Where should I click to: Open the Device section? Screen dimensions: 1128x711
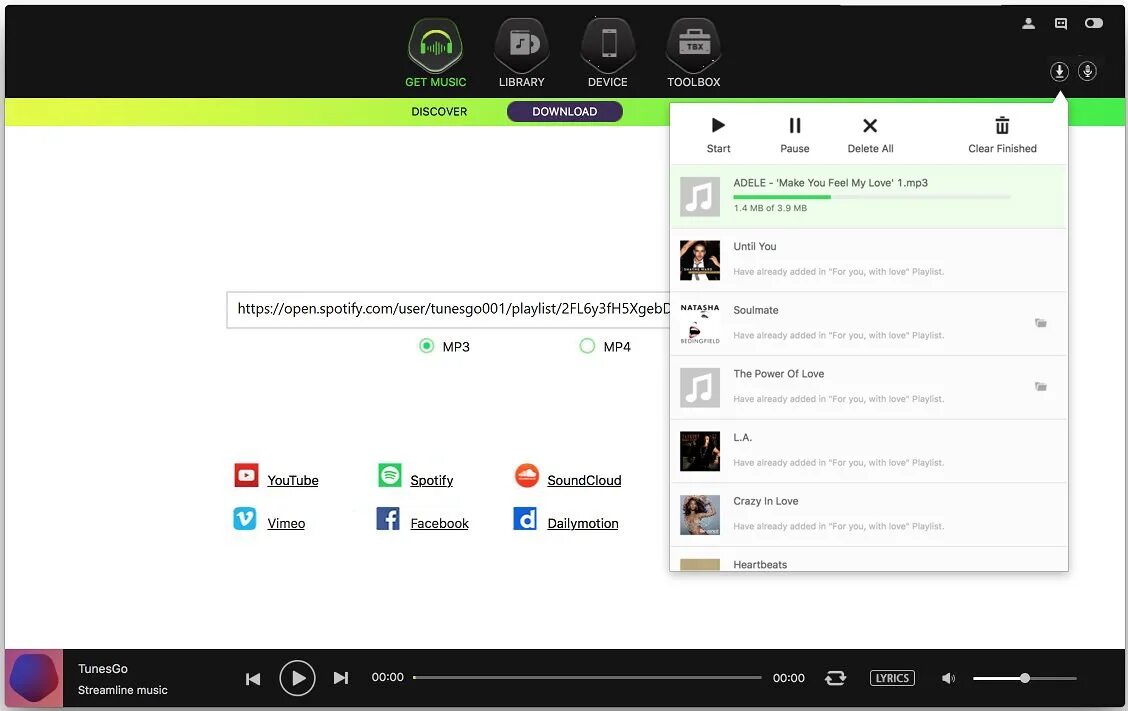tap(608, 53)
